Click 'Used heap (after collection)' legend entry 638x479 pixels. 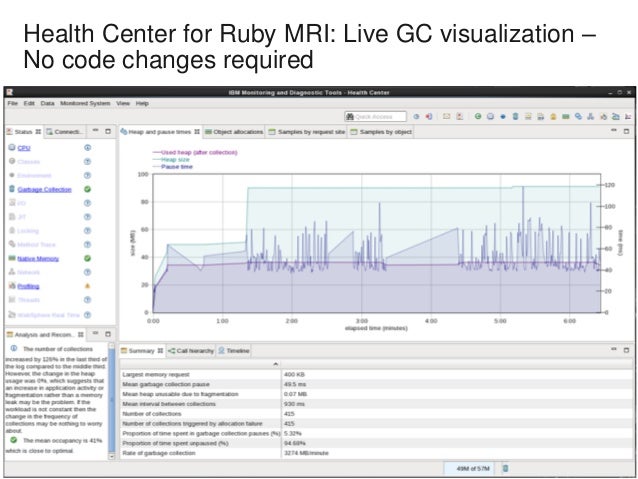(195, 152)
